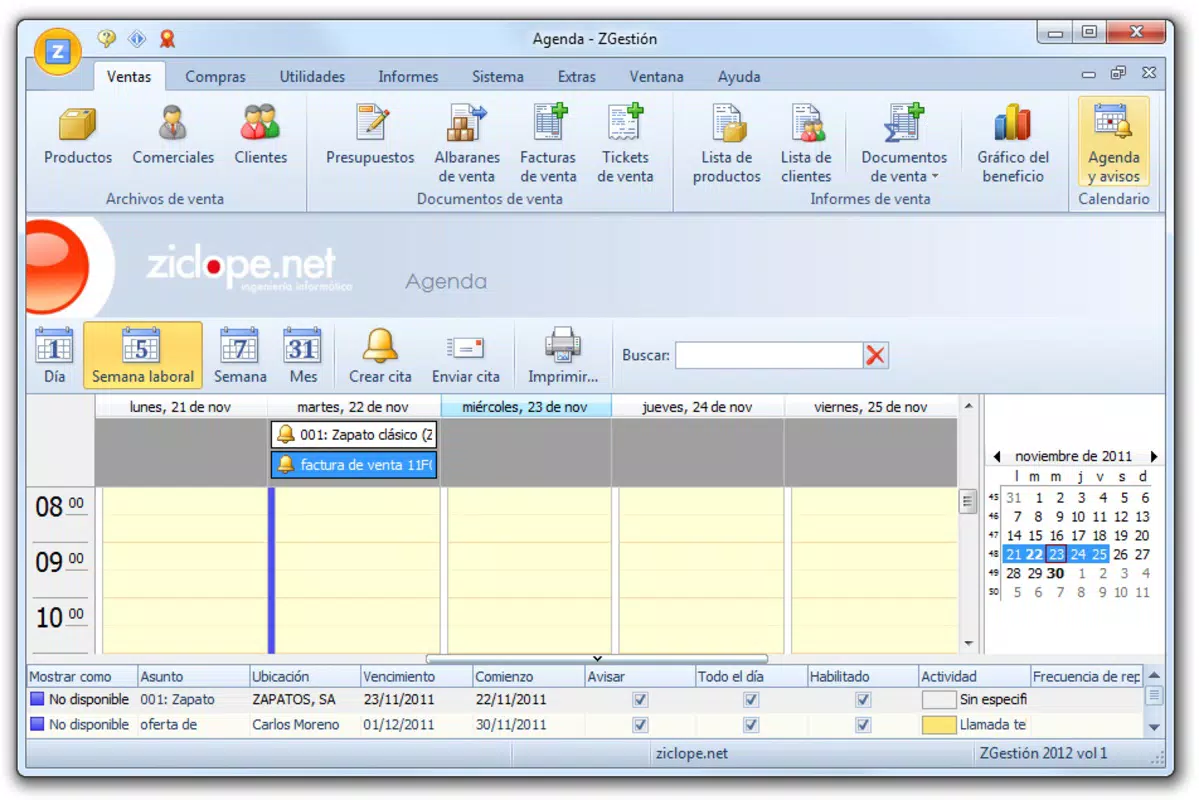
Task: Open the Ventana menu
Action: pyautogui.click(x=656, y=76)
